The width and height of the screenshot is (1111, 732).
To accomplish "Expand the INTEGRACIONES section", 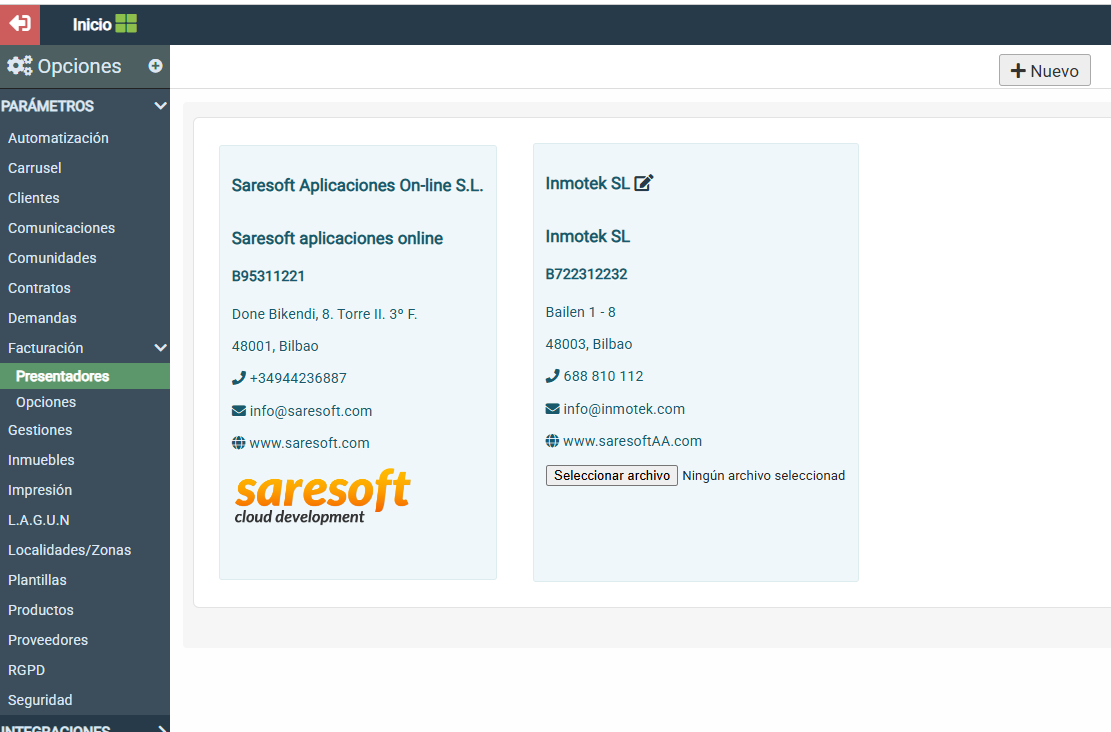I will point(160,728).
